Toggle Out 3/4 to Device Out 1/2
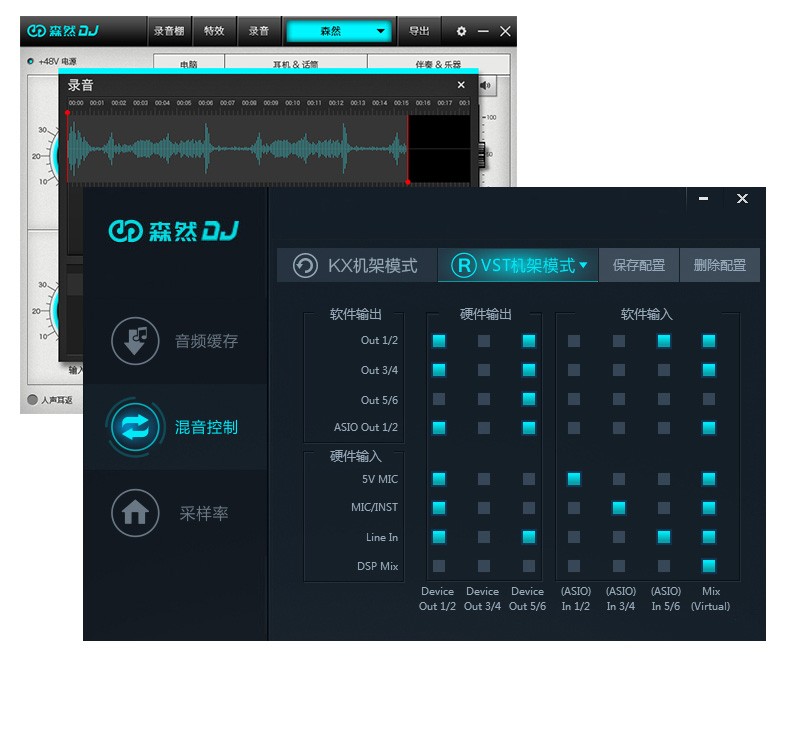 (x=439, y=370)
